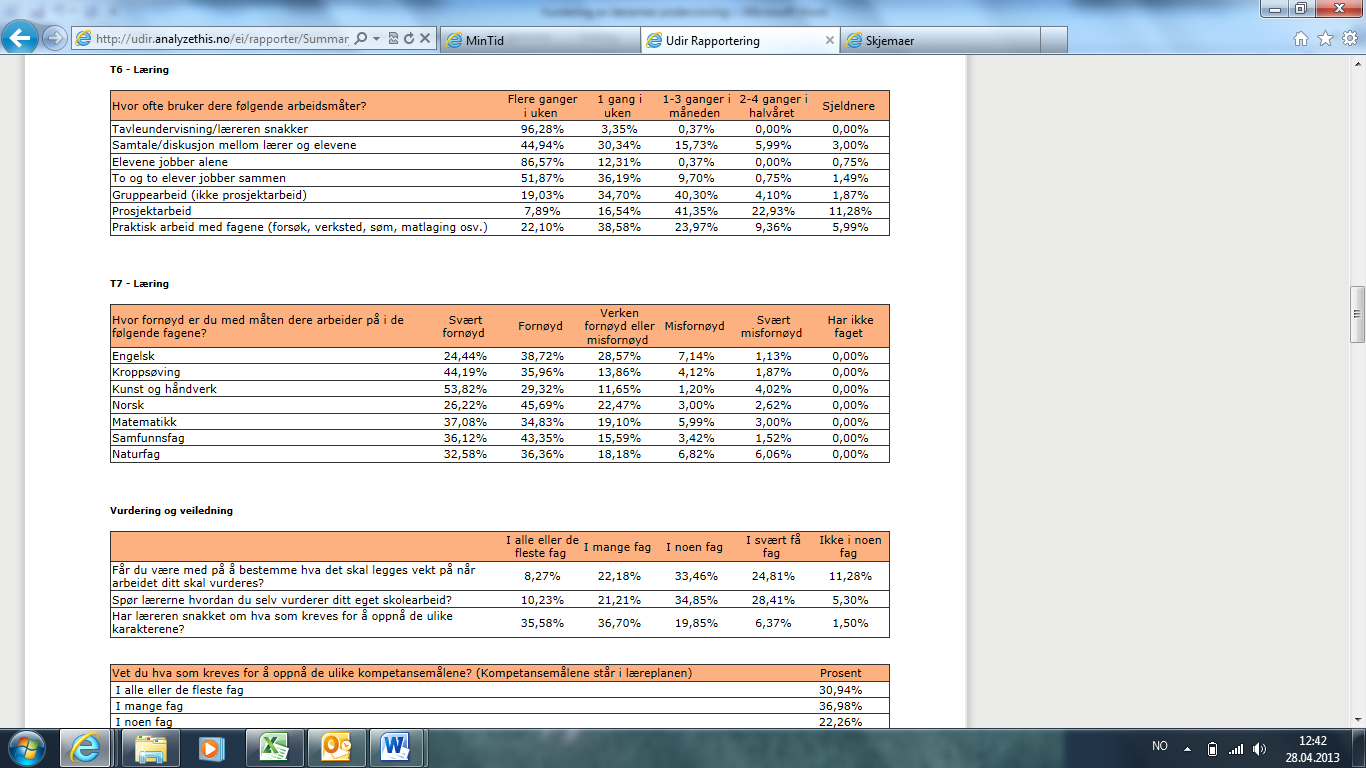The height and width of the screenshot is (768, 1366).
Task: Switch to the Skjemaer tab
Action: 940,40
